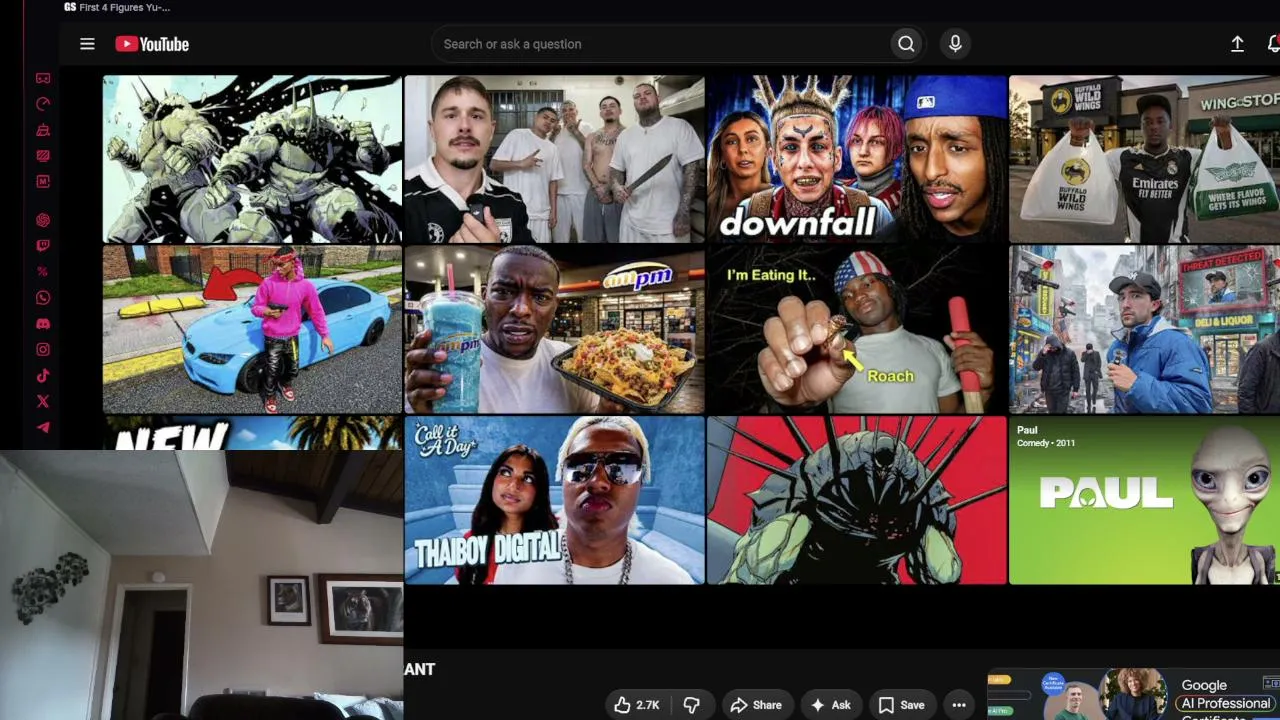Open TikTok from the sidebar
The width and height of the screenshot is (1280, 720).
pyautogui.click(x=43, y=376)
